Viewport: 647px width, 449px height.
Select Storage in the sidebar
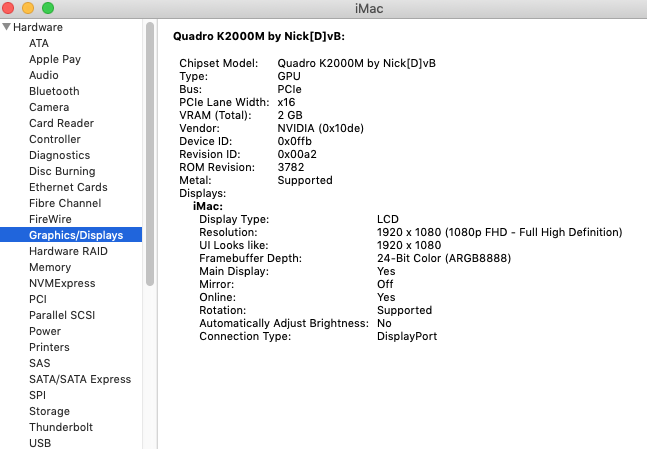(x=50, y=411)
